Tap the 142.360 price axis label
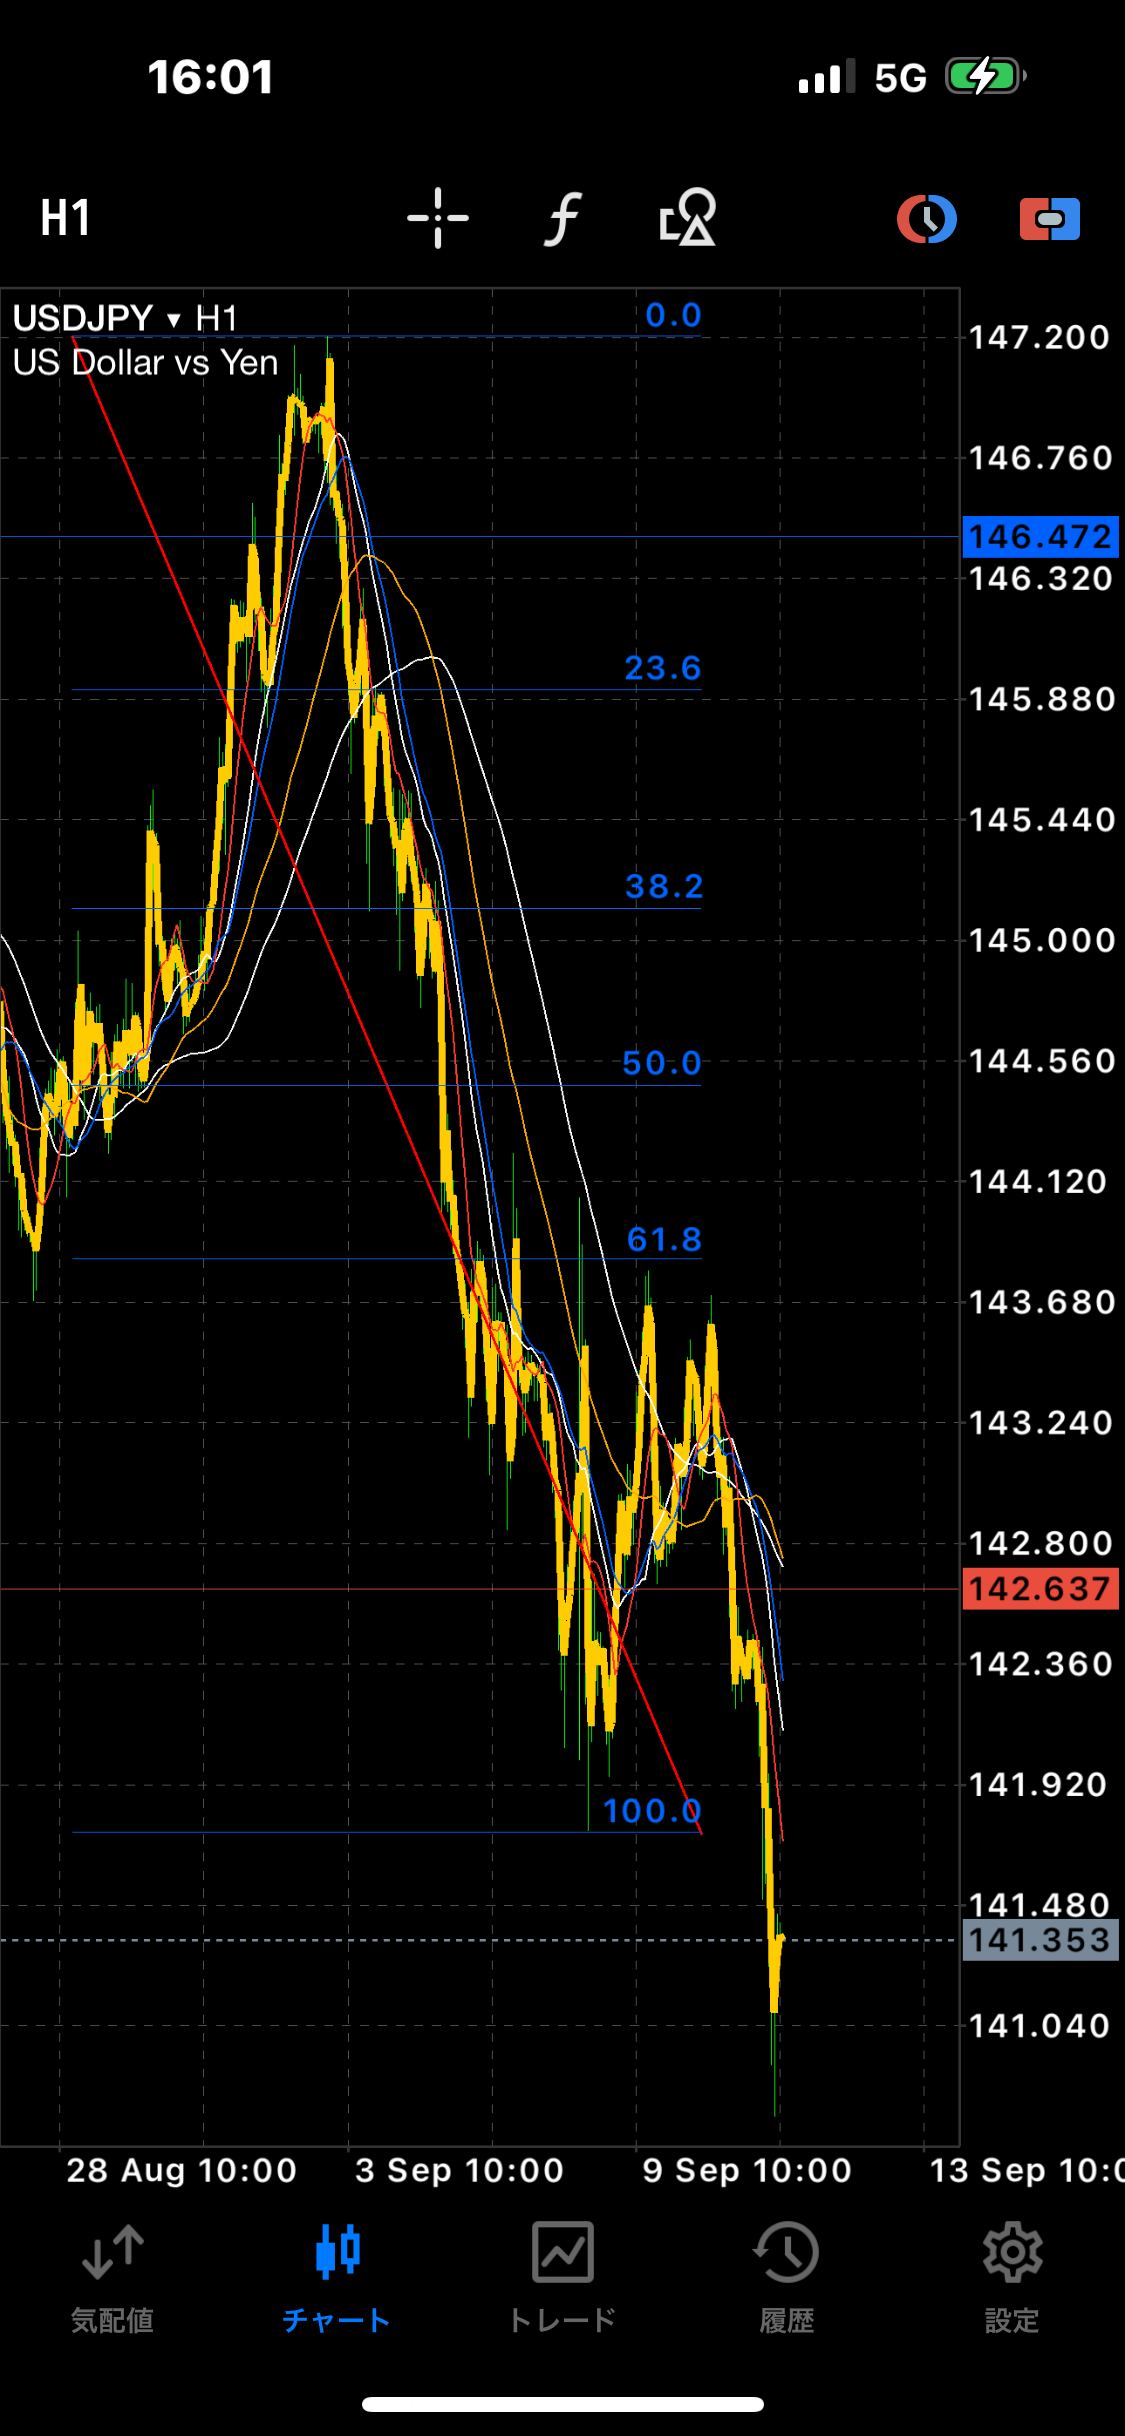Viewport: 1125px width, 2436px height. click(x=1041, y=1664)
